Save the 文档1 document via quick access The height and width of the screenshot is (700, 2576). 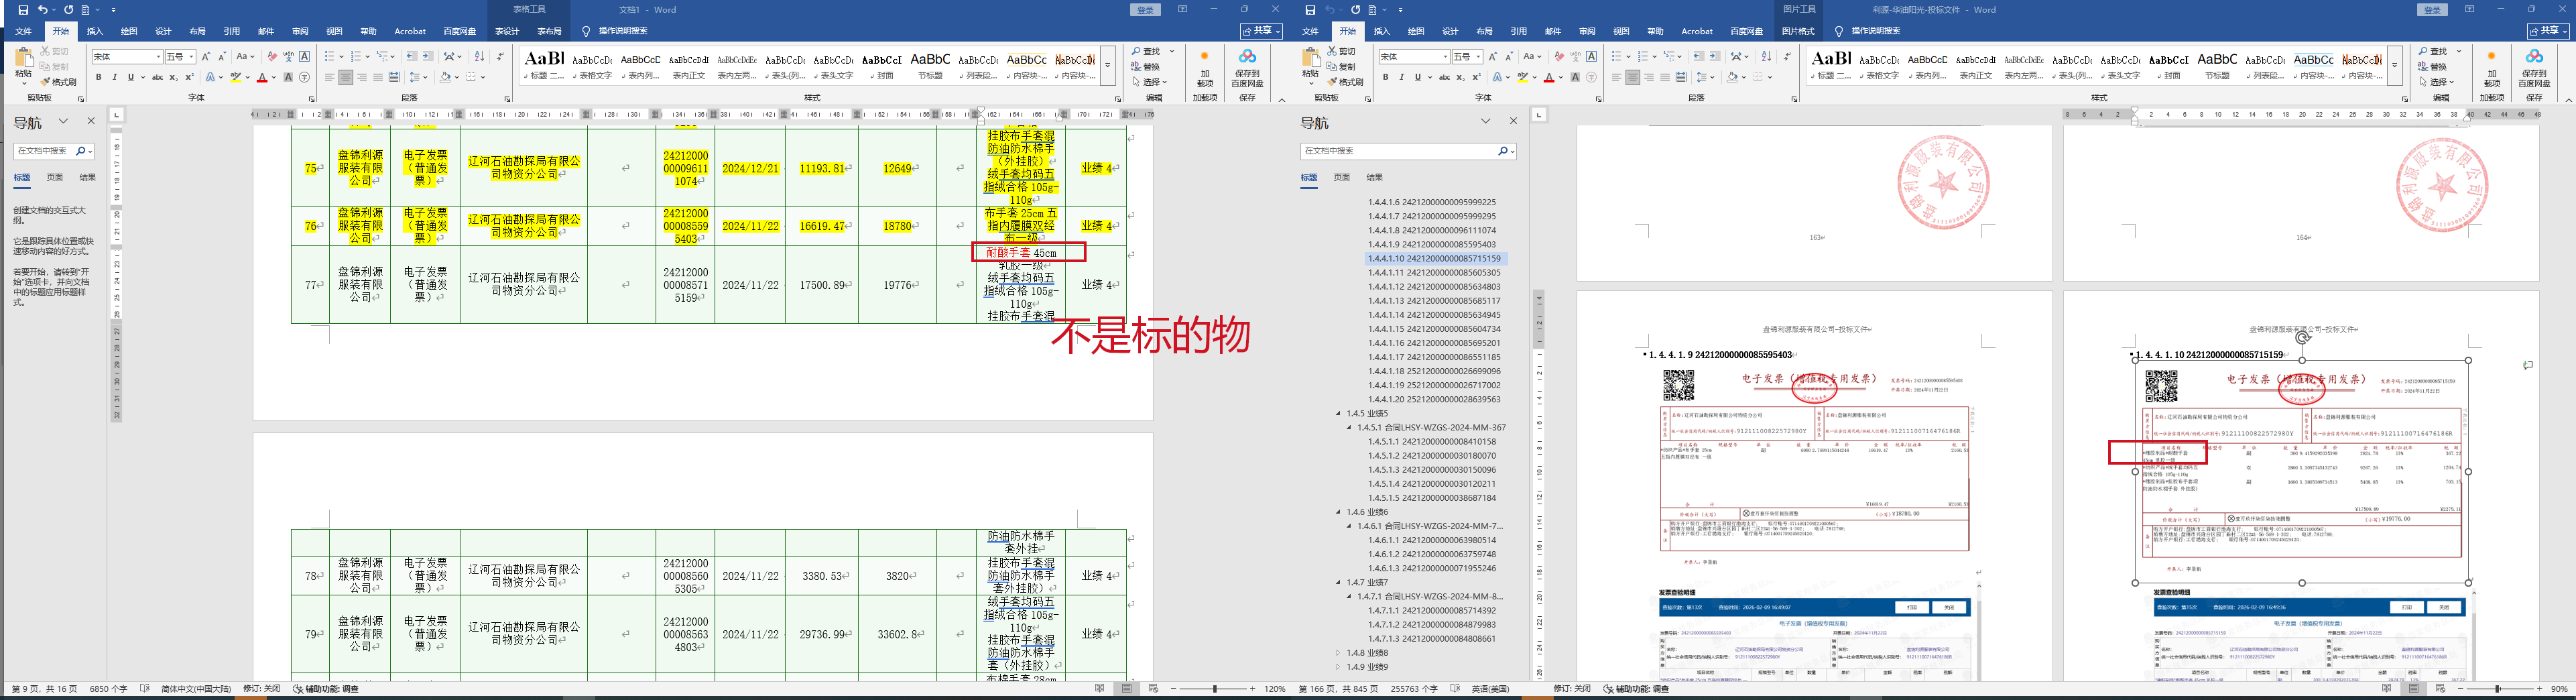[23, 10]
